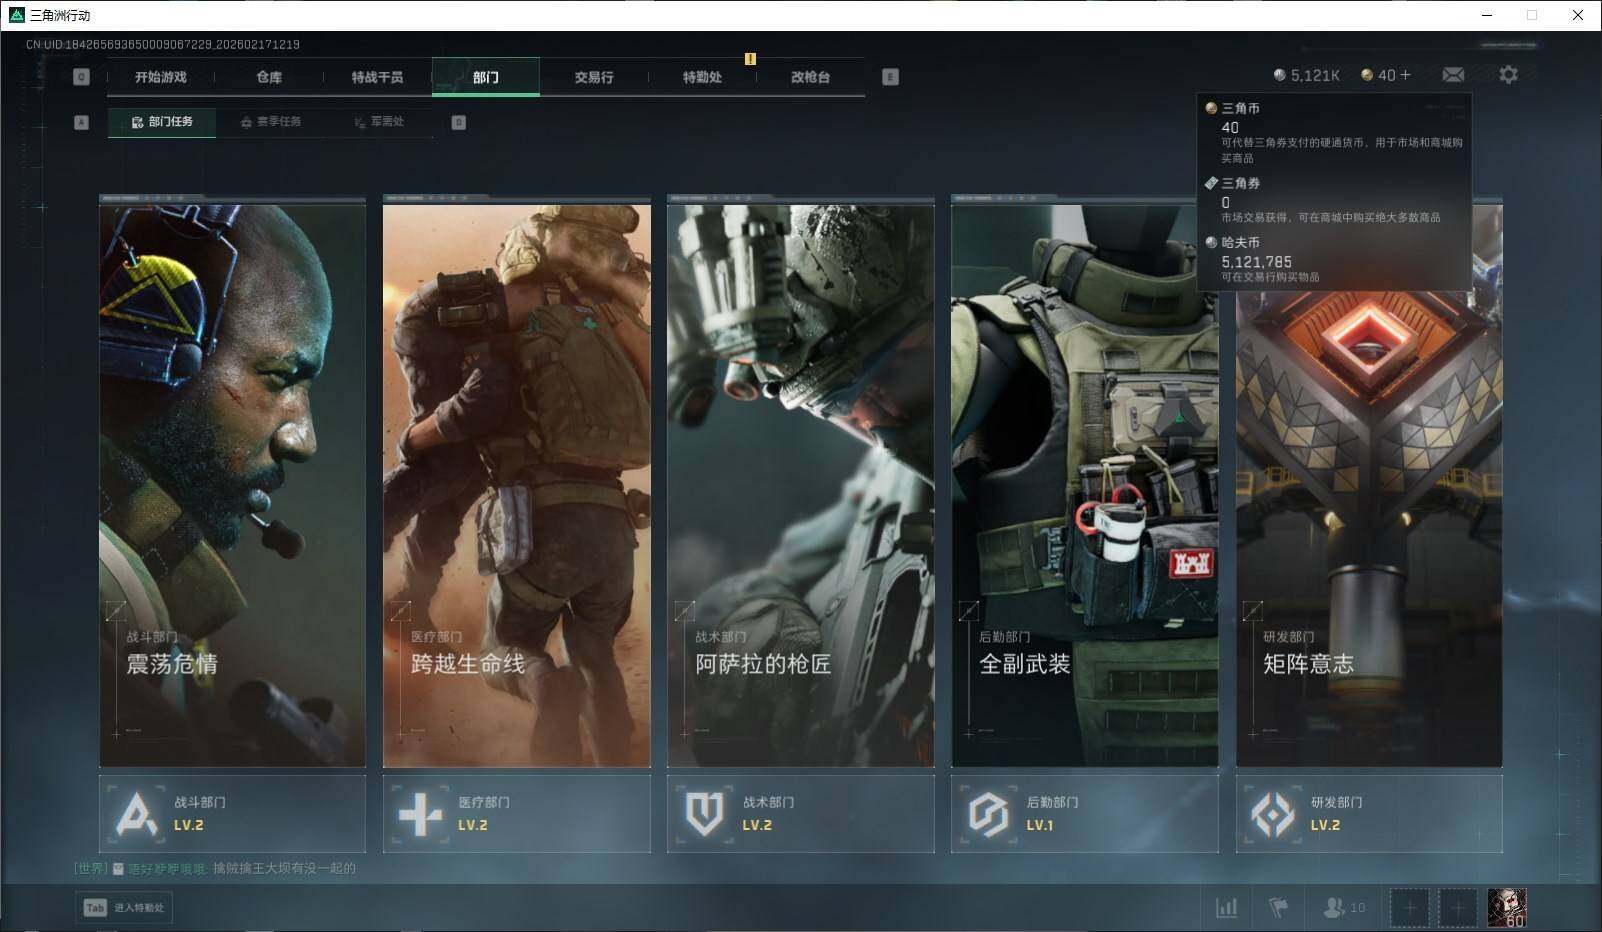
Task: Click the player avatar showing level 60
Action: (x=1506, y=907)
